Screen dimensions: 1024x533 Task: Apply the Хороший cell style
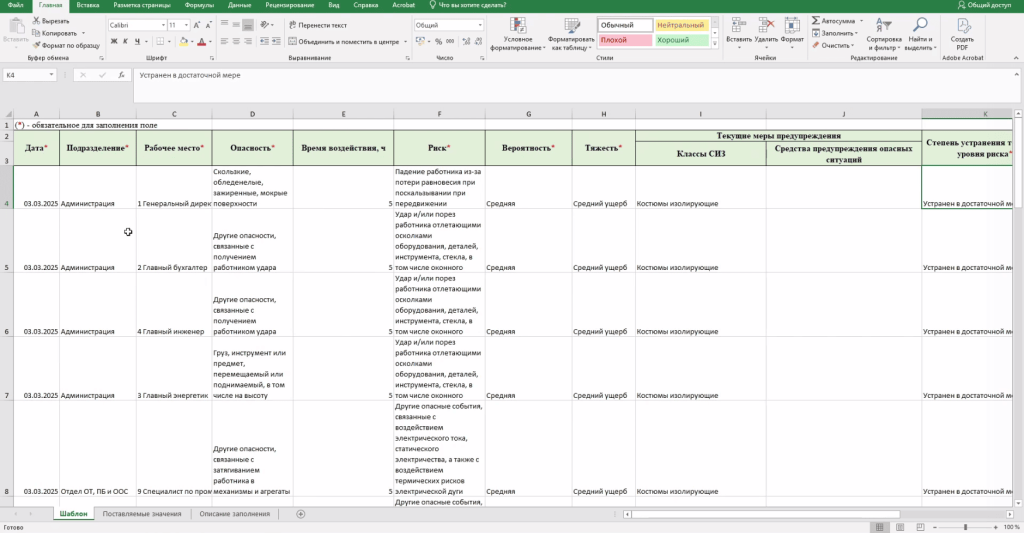pos(680,40)
